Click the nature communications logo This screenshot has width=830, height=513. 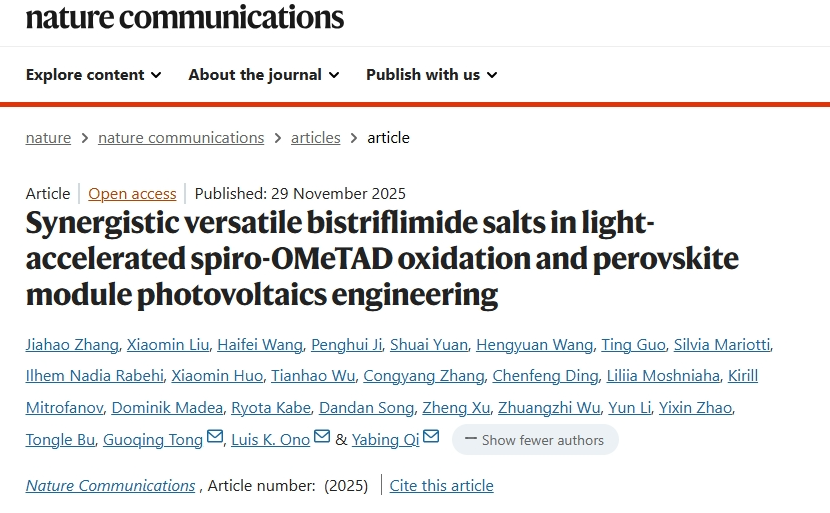point(185,16)
